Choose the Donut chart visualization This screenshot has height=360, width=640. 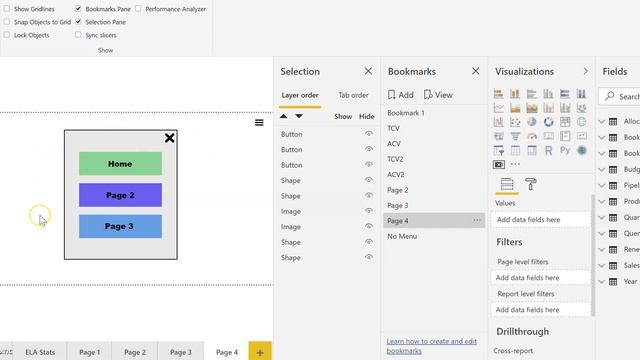point(548,122)
